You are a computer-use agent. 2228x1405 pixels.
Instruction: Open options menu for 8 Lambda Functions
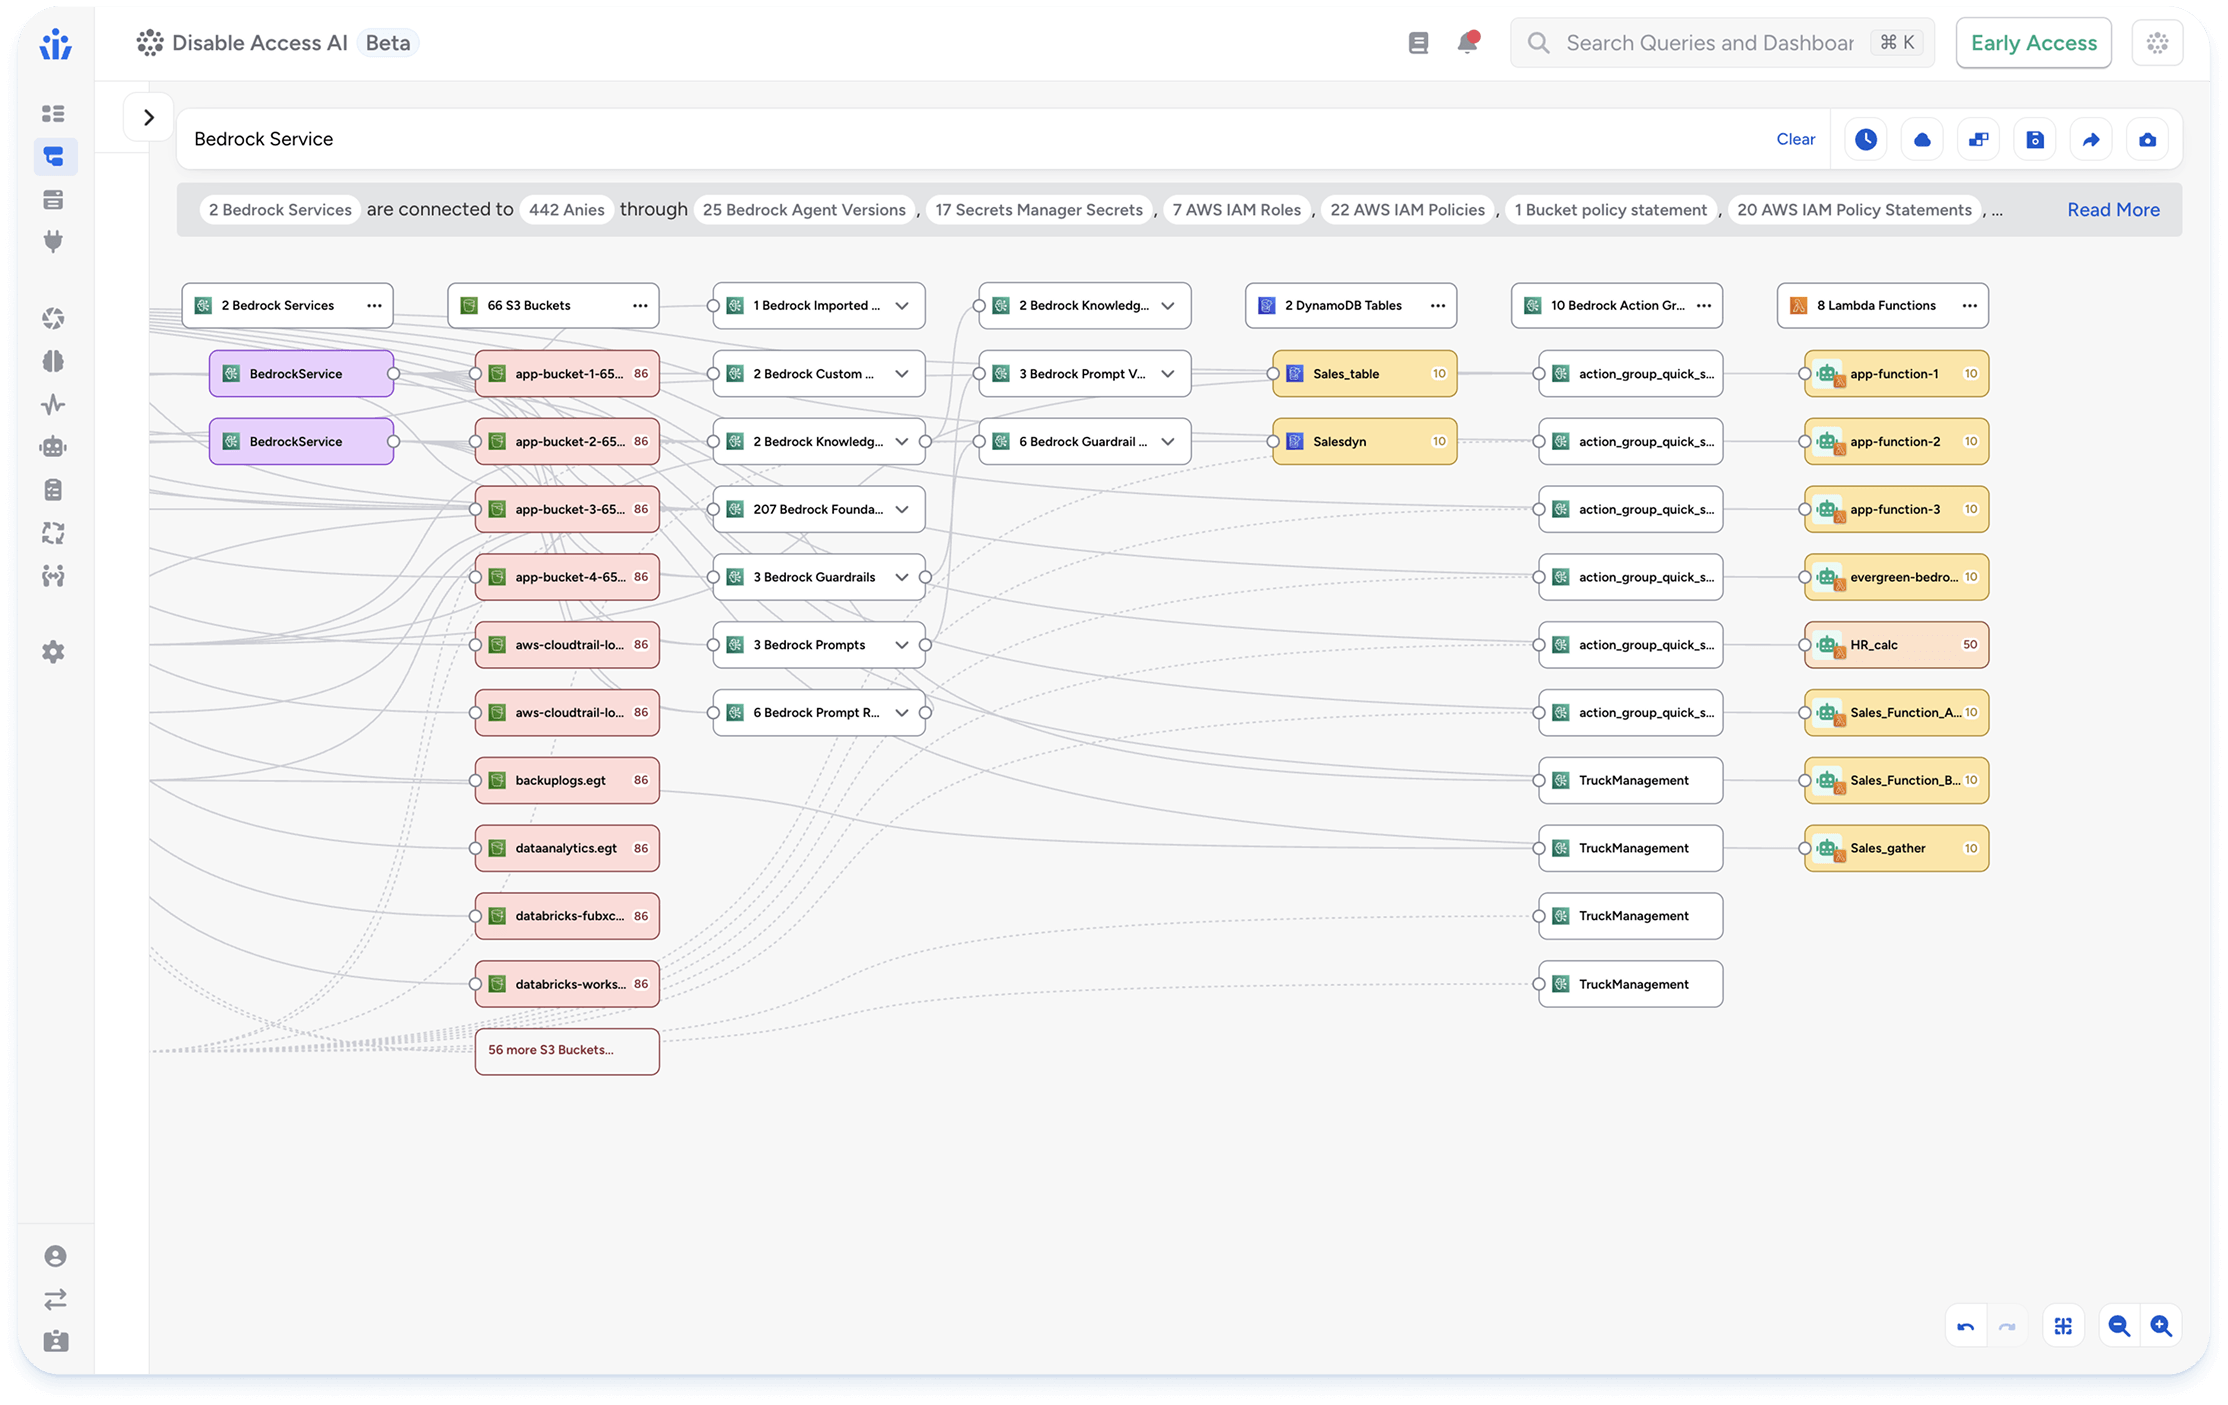point(1969,305)
